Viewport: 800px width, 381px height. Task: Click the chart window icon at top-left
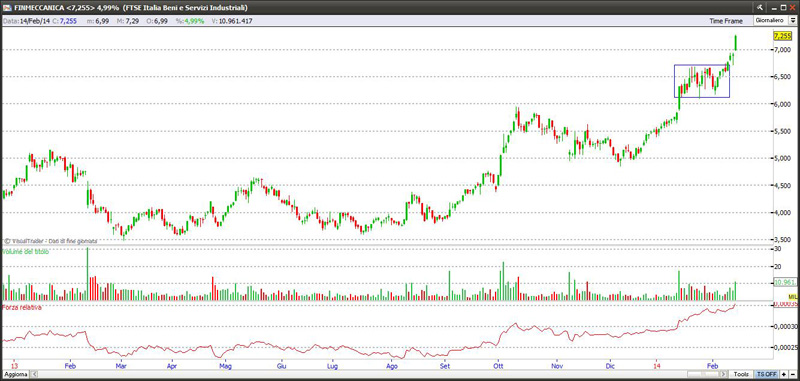(6, 8)
